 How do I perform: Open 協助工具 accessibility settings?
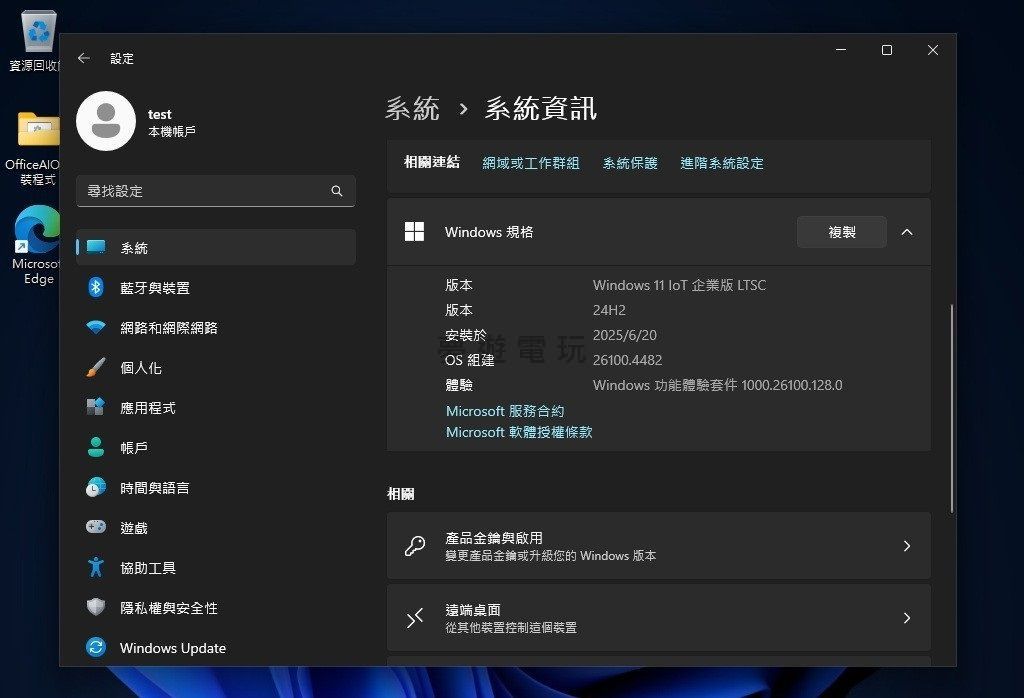pyautogui.click(x=147, y=568)
